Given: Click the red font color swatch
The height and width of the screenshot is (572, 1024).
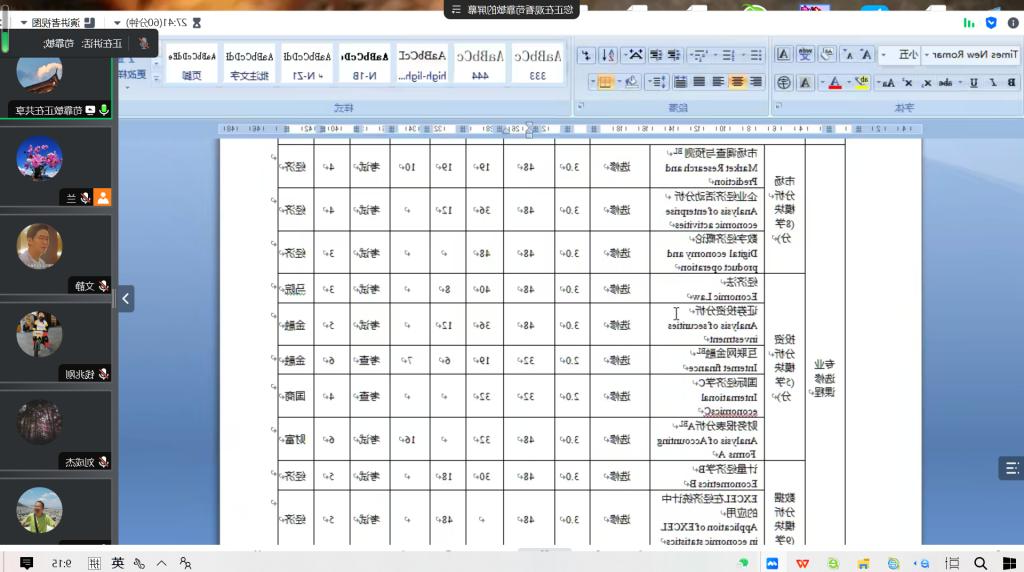Looking at the screenshot, I should (834, 83).
